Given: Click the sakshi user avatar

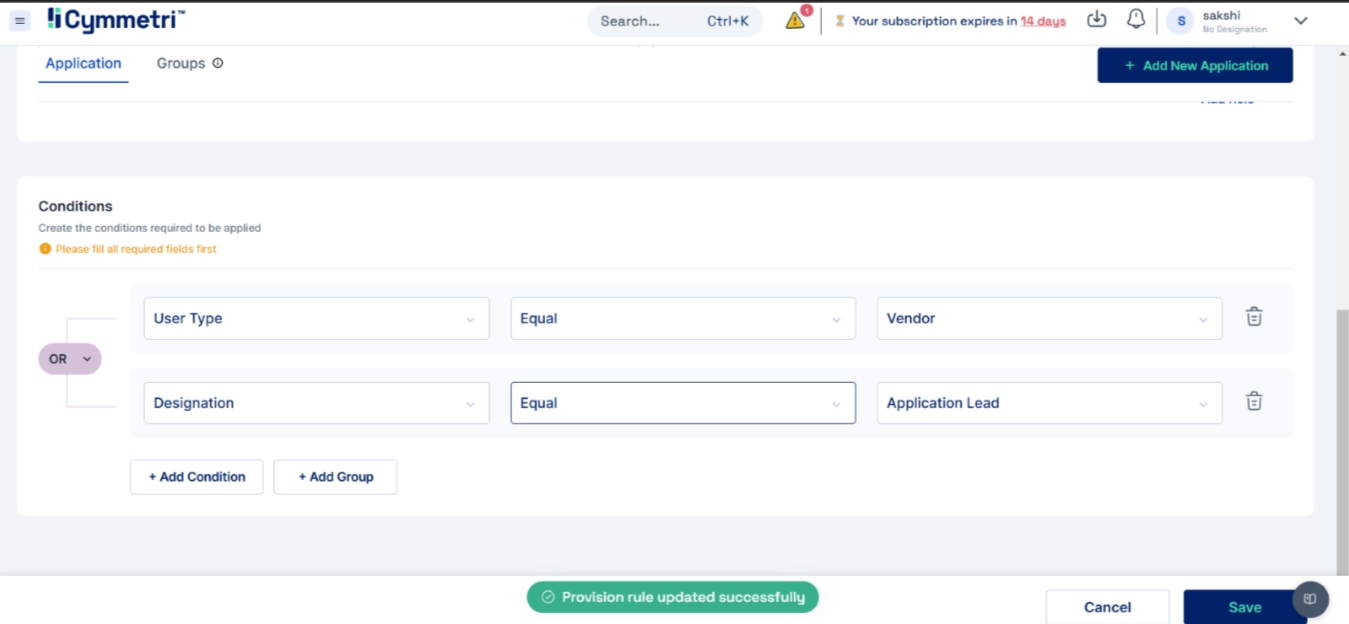Looking at the screenshot, I should tap(1181, 21).
